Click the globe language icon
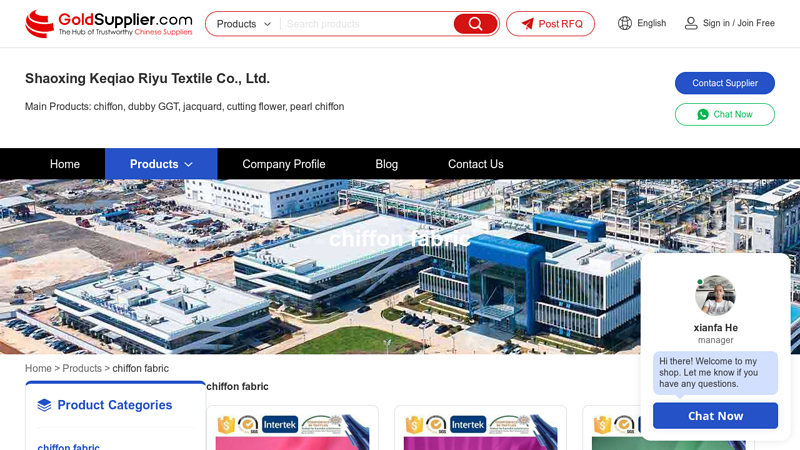This screenshot has height=450, width=800. (625, 23)
